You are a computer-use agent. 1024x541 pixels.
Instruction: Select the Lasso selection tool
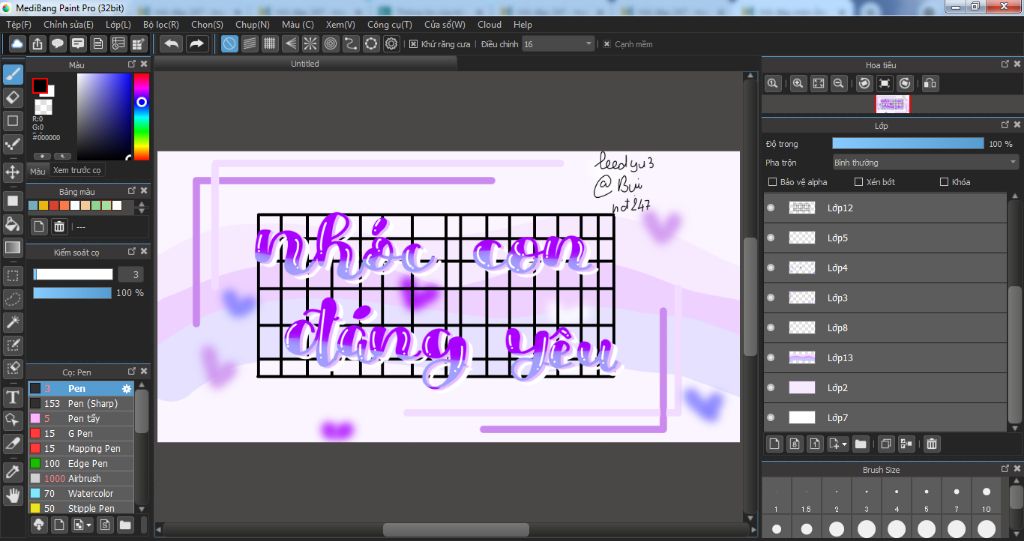(12, 299)
